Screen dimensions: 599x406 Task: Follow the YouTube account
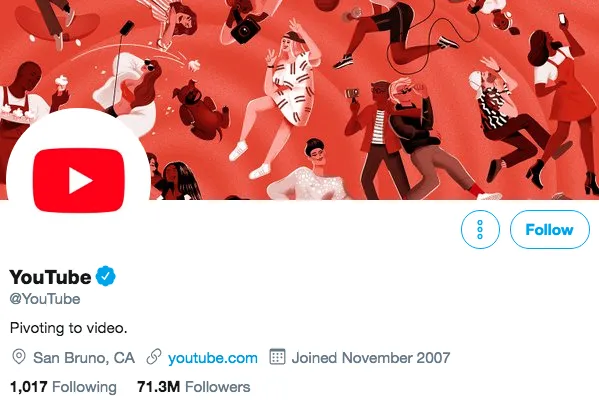550,230
